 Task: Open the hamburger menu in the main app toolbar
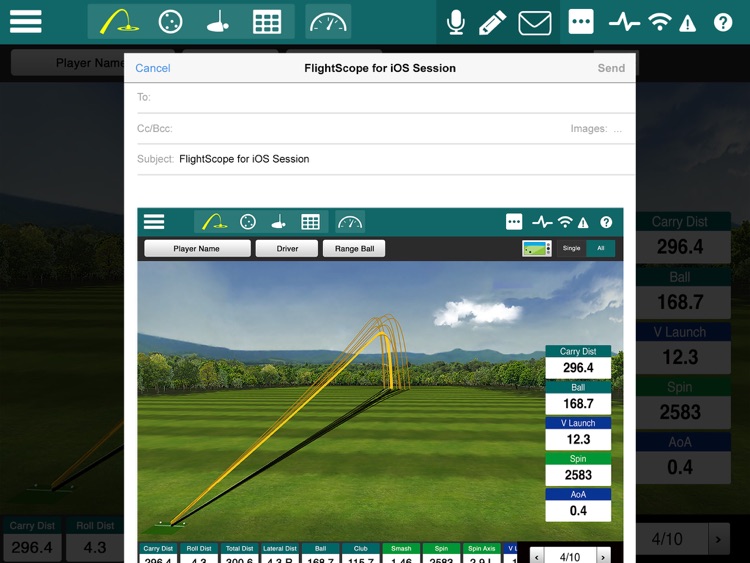(26, 22)
